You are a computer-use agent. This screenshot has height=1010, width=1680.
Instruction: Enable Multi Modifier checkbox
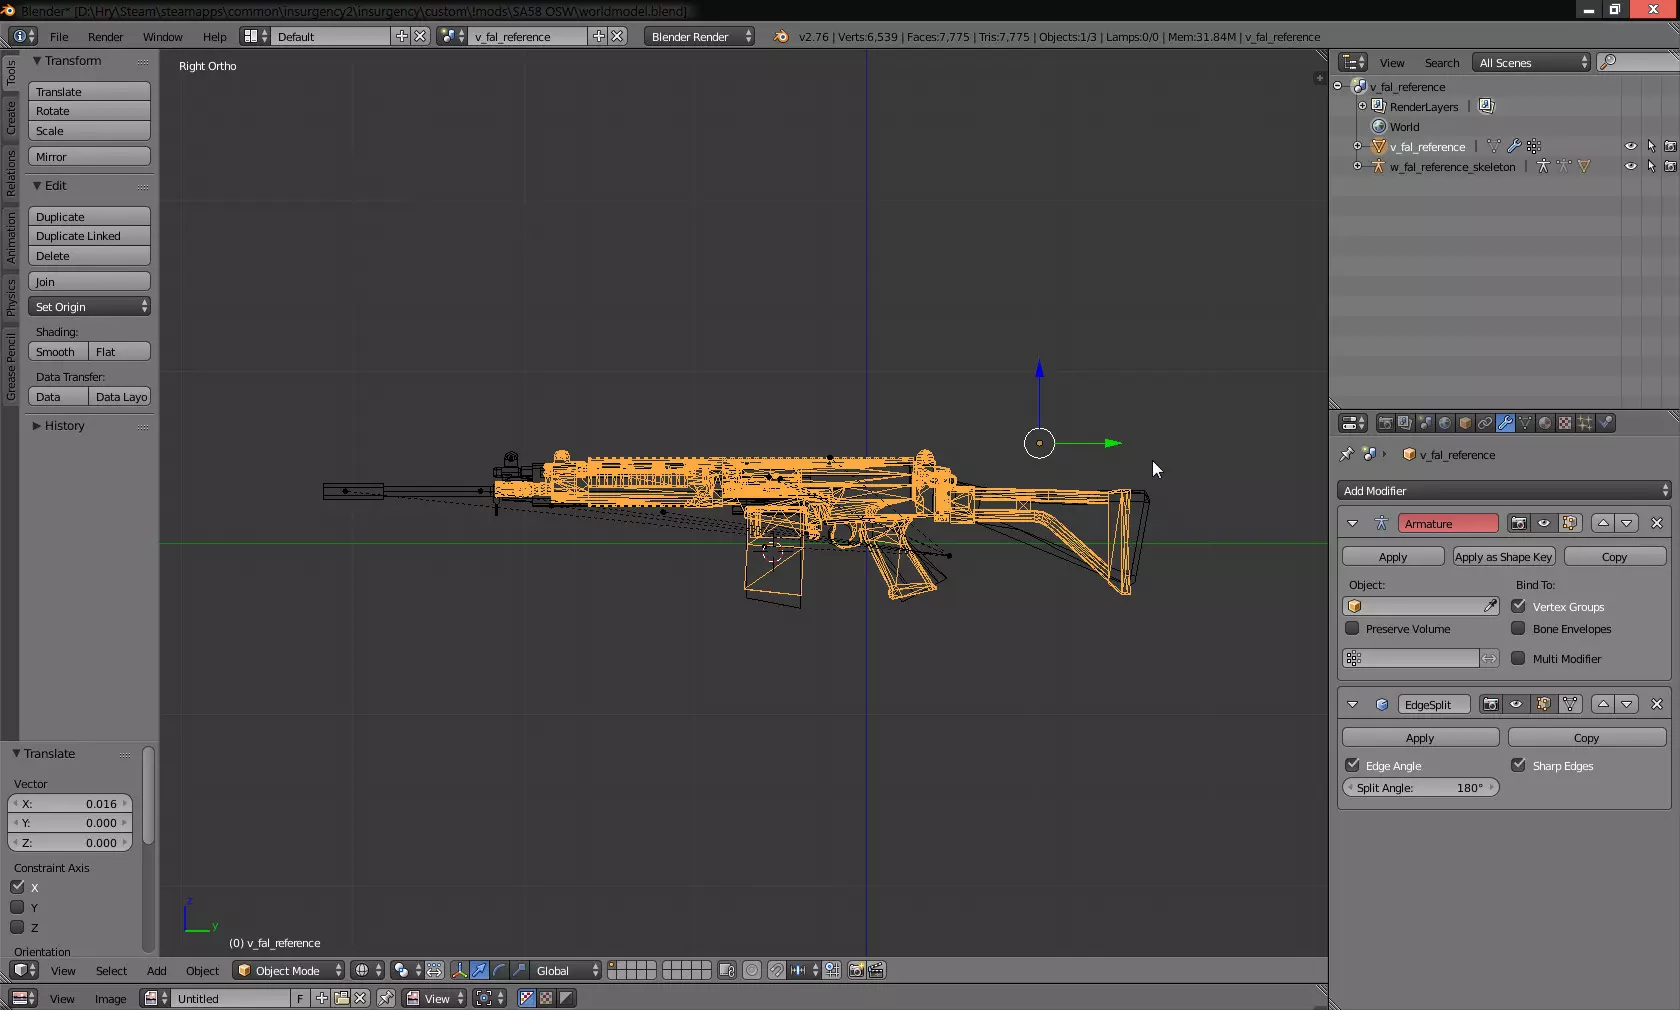tap(1518, 658)
